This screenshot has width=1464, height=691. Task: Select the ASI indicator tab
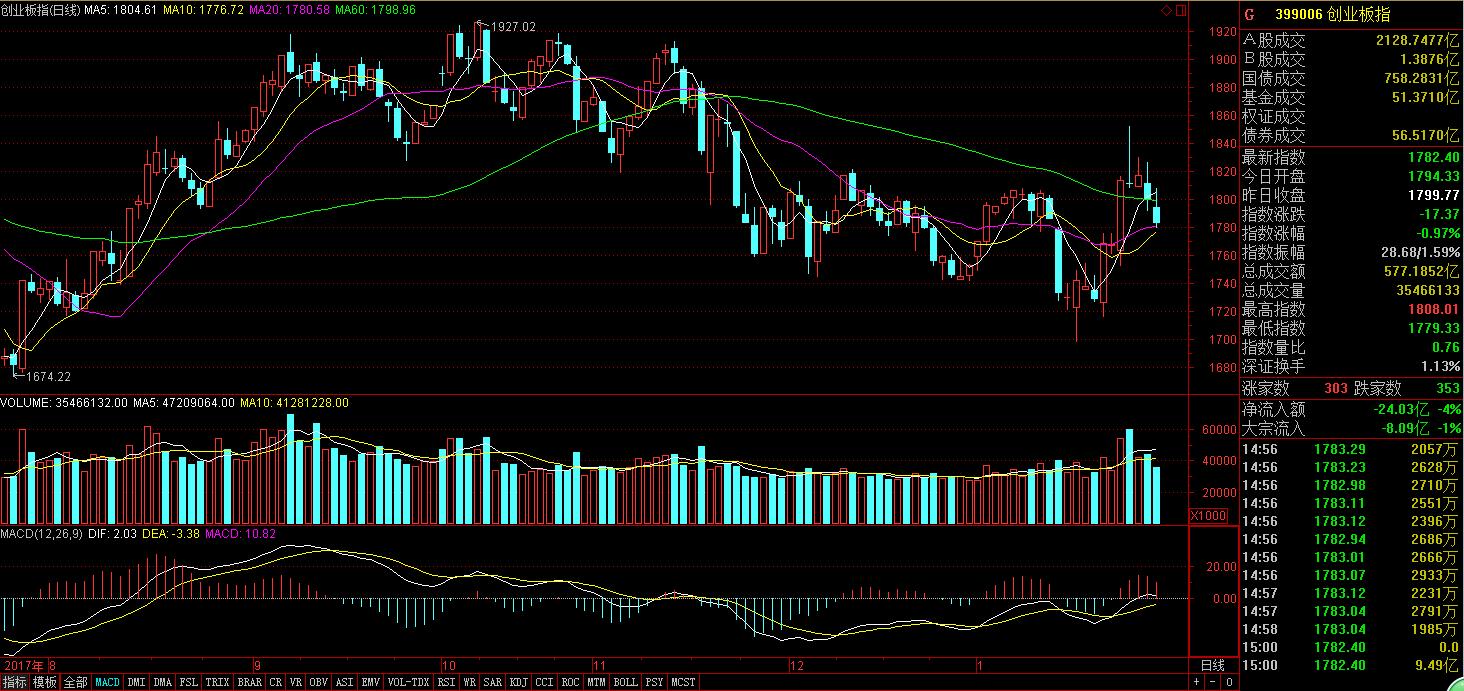pos(344,682)
